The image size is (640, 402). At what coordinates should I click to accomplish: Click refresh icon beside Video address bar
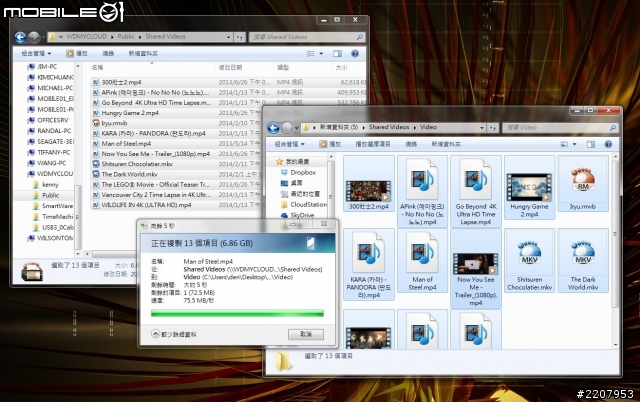tap(493, 128)
